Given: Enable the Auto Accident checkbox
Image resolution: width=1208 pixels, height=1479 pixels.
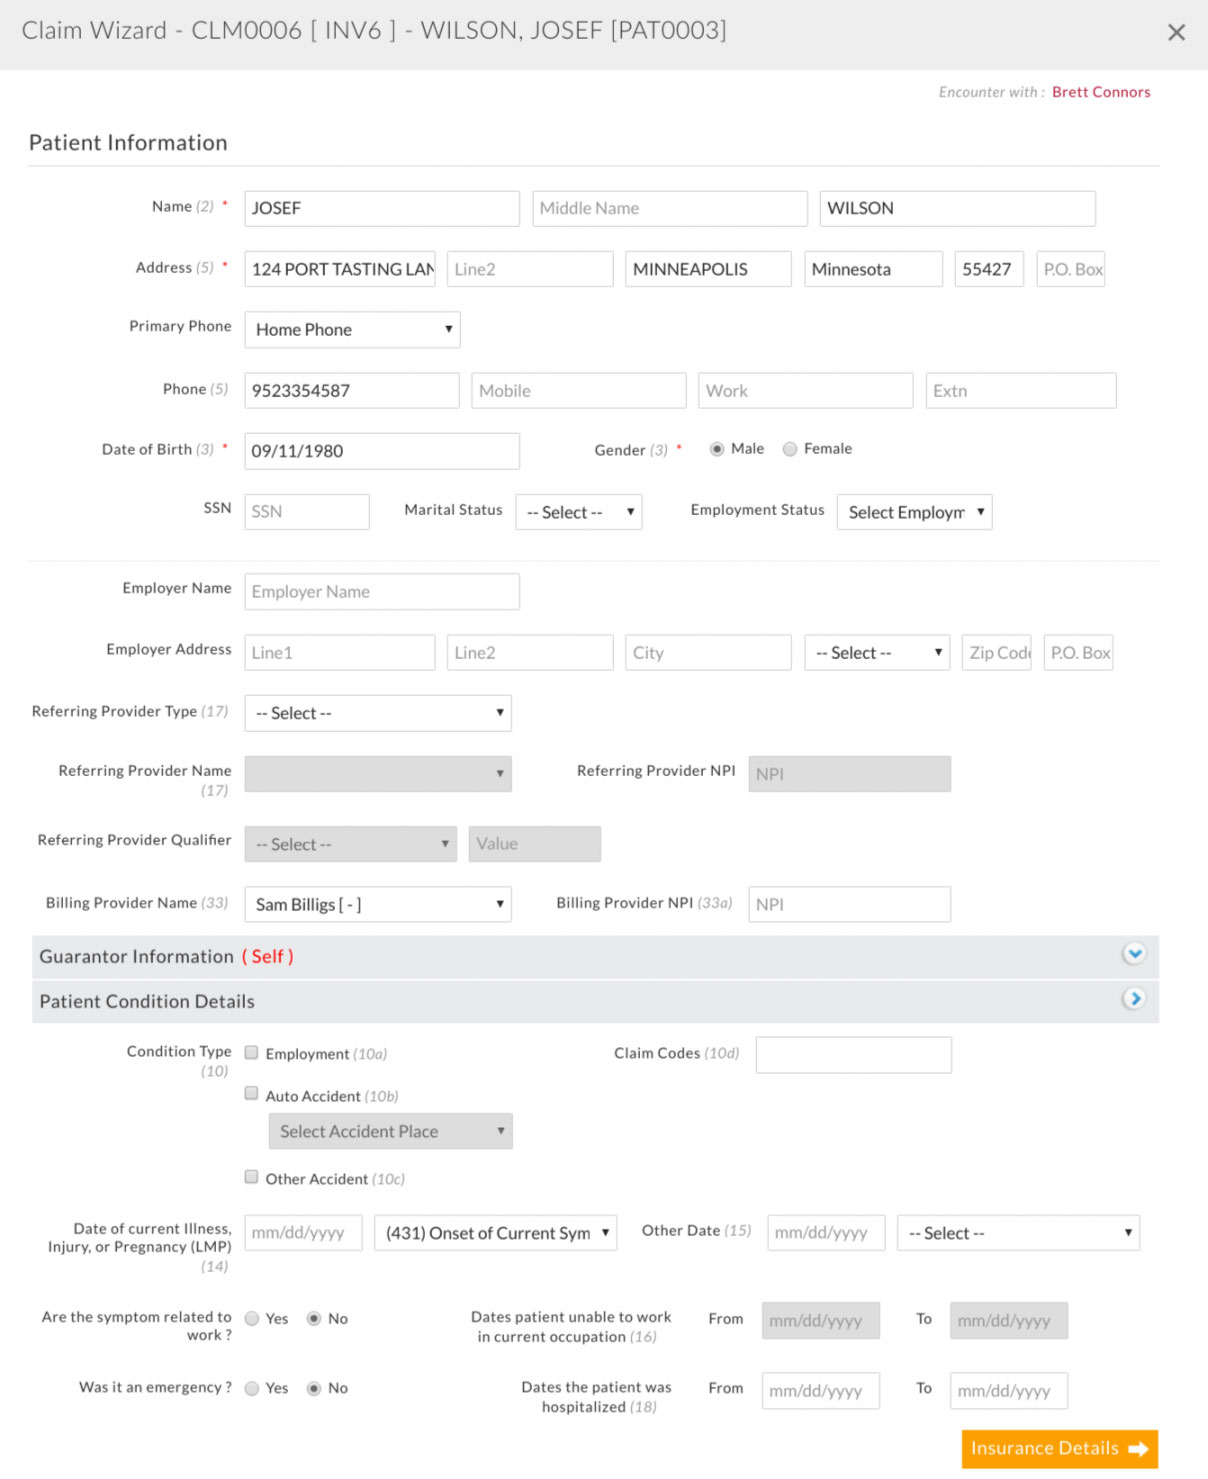Looking at the screenshot, I should 252,1094.
